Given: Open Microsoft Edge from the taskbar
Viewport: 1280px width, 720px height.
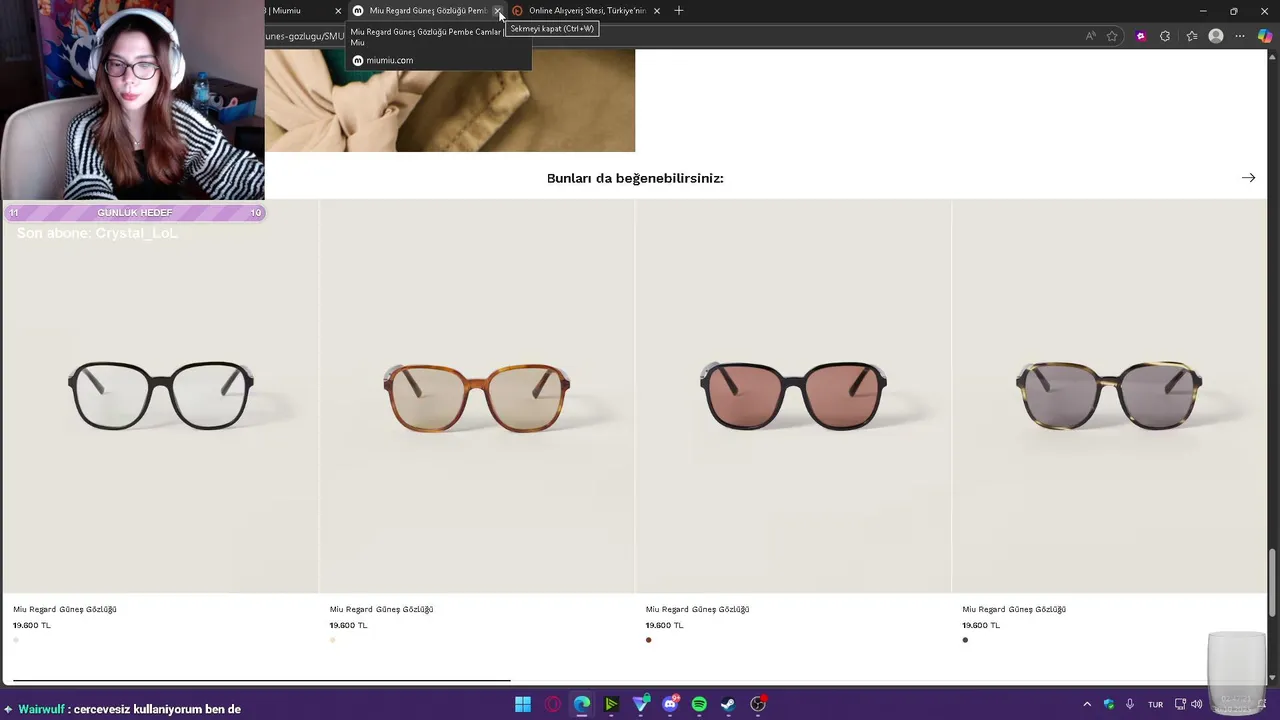Looking at the screenshot, I should [x=582, y=705].
